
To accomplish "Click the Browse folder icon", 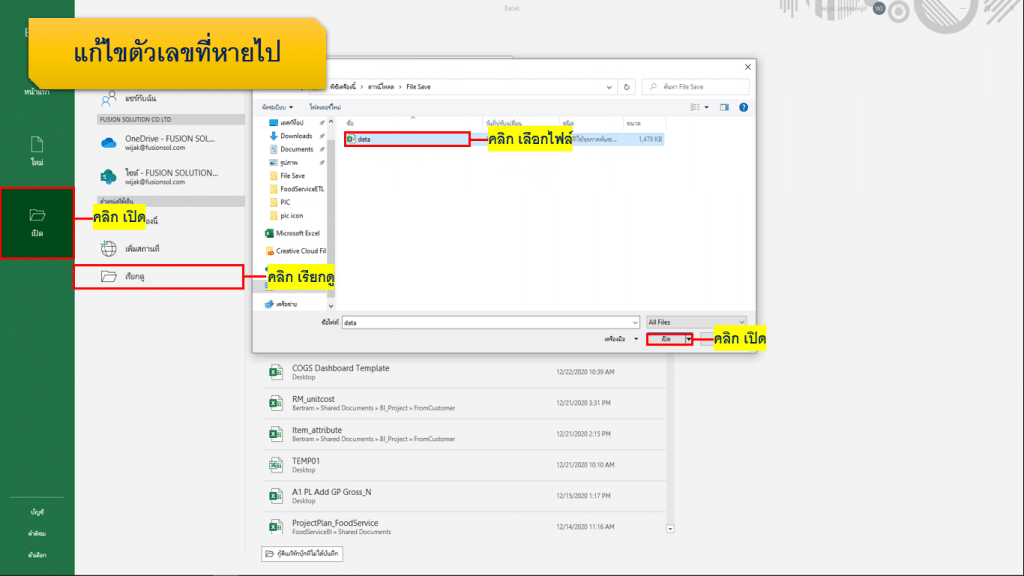I will click(x=109, y=276).
